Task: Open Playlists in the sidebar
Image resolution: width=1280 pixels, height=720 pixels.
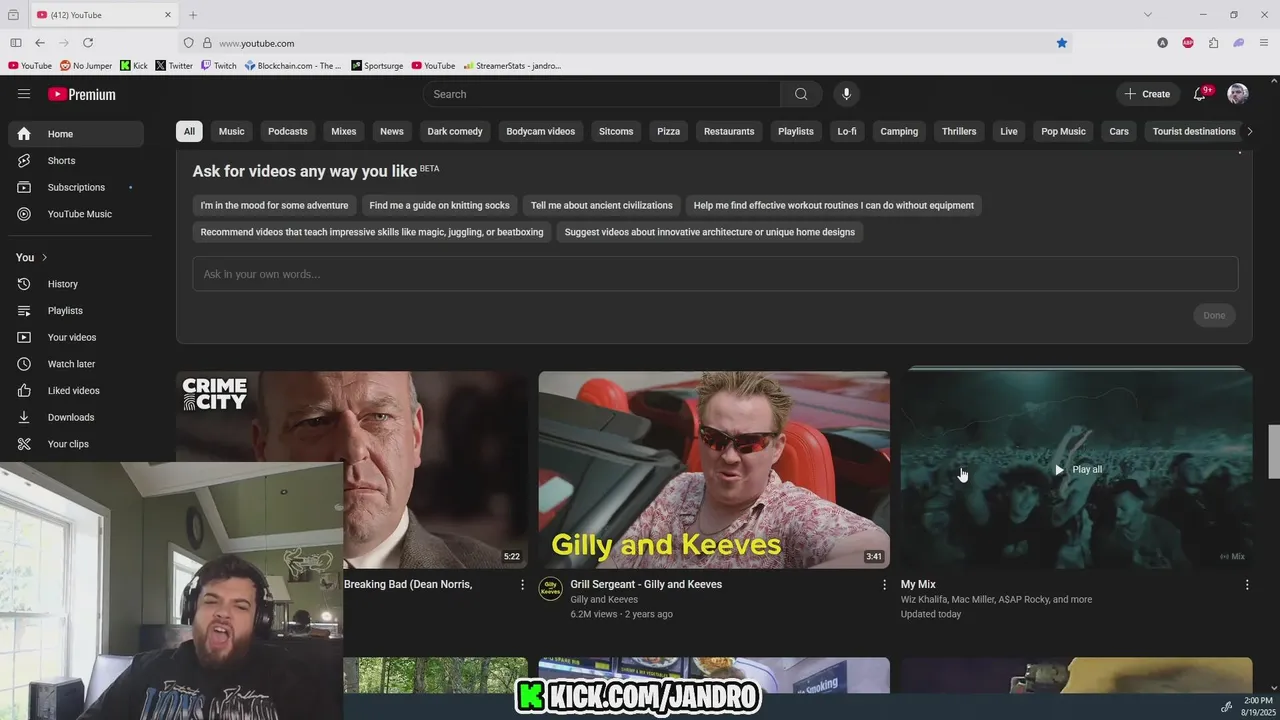Action: 76,311
